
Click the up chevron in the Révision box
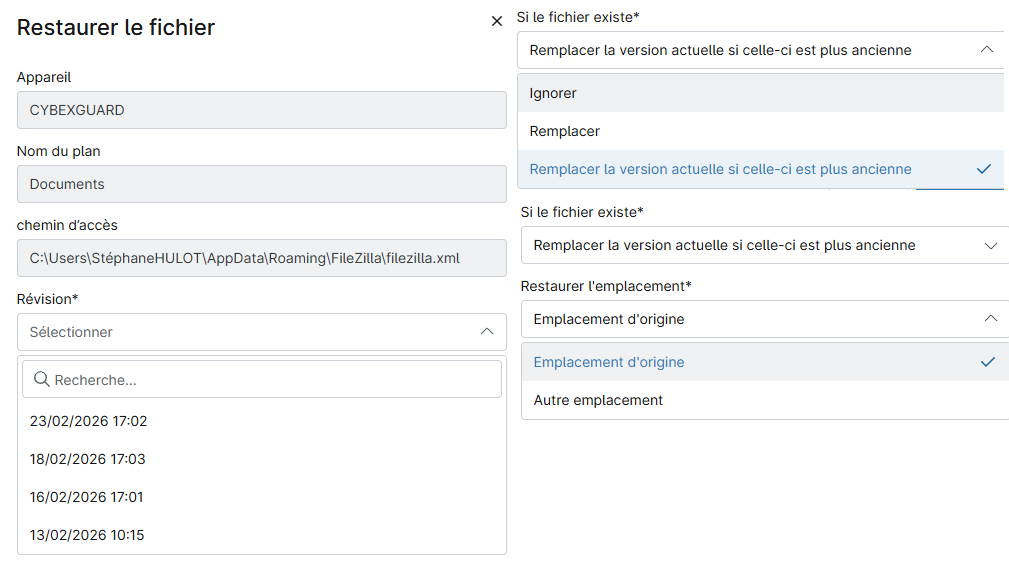(x=487, y=332)
